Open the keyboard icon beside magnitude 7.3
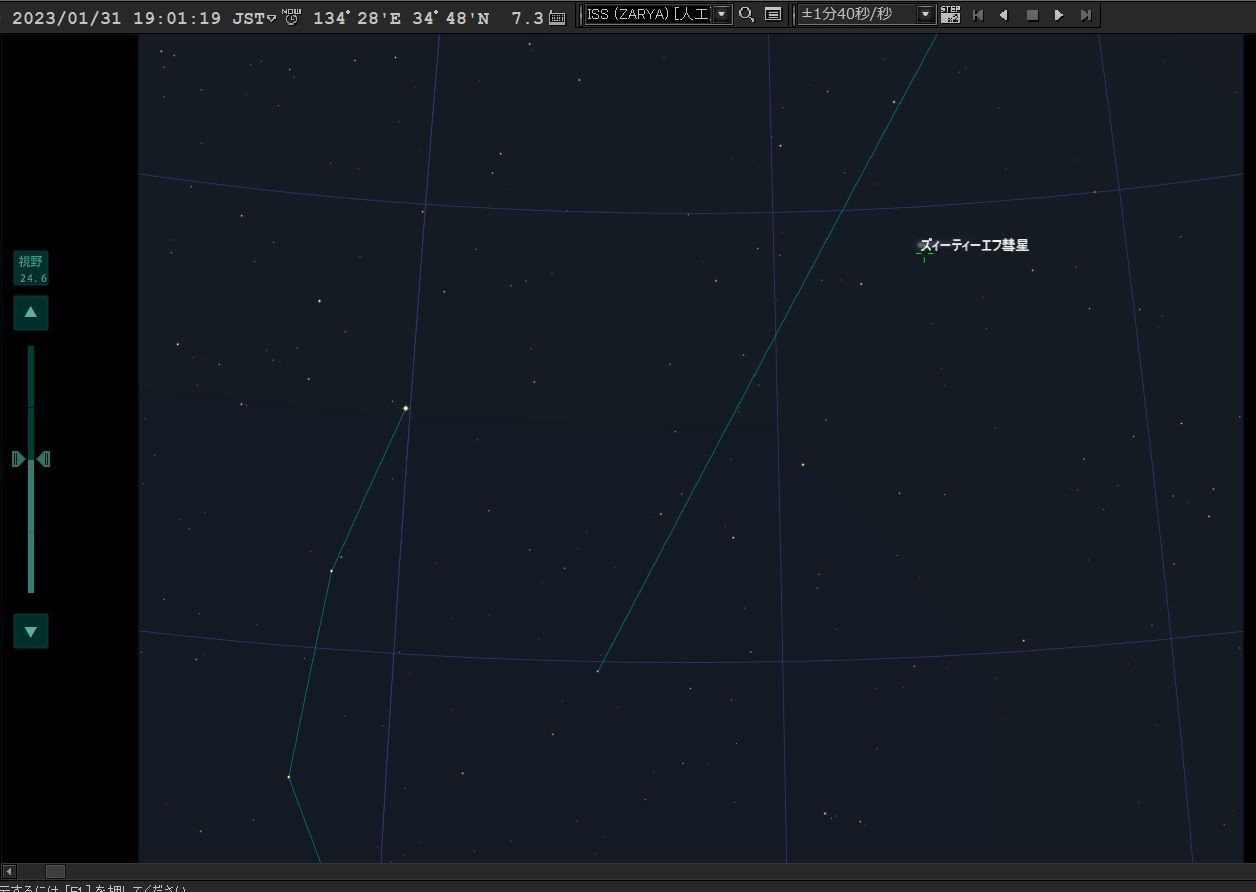Image resolution: width=1256 pixels, height=892 pixels. (x=557, y=17)
